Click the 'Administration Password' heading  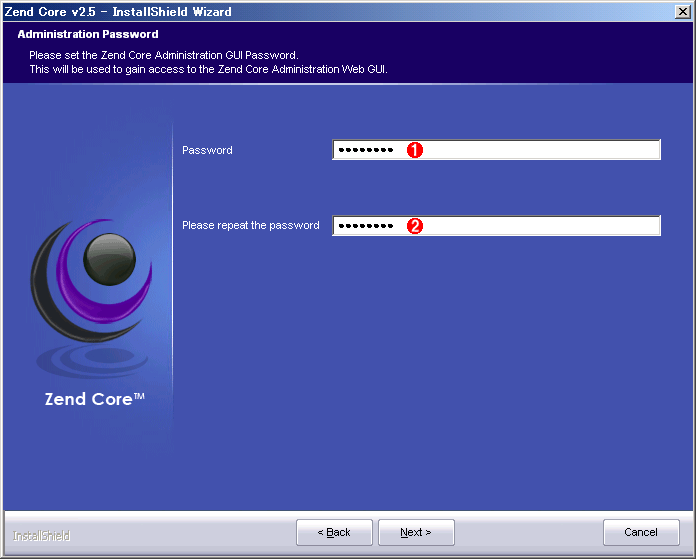[x=88, y=34]
